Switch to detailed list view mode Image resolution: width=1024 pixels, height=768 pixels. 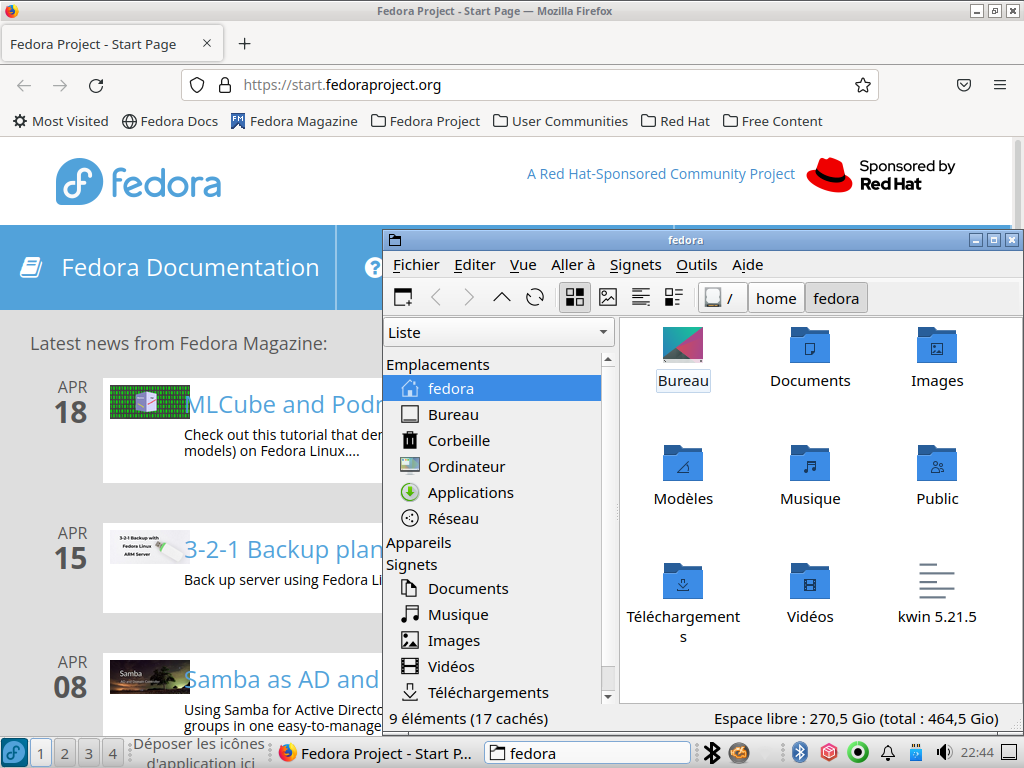[673, 298]
